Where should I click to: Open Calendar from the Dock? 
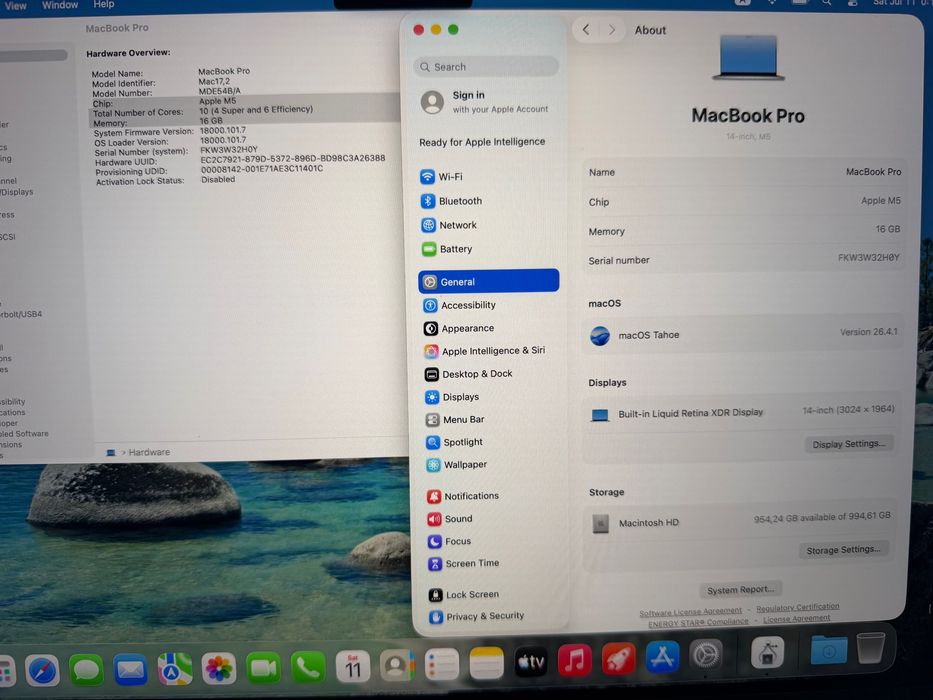(352, 667)
